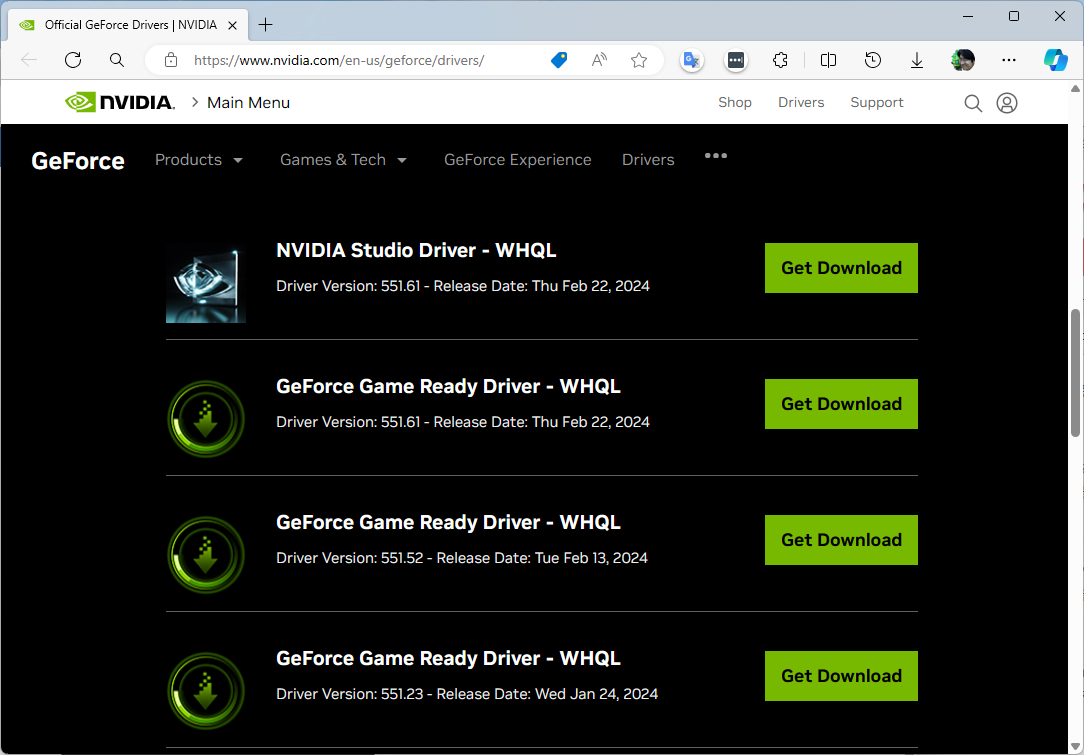The height and width of the screenshot is (755, 1084).
Task: Click NVIDIA Studio Driver - WHQL title
Action: (x=416, y=250)
